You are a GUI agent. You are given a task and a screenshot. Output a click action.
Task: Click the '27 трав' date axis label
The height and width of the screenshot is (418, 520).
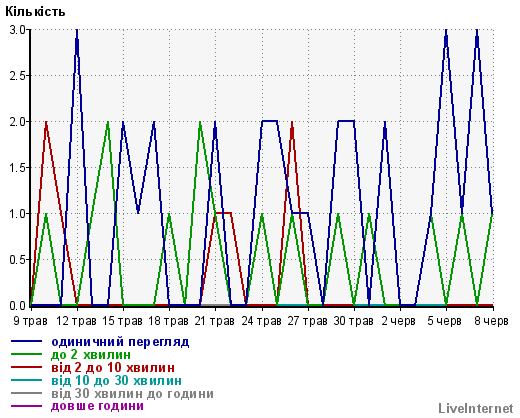[x=307, y=321]
